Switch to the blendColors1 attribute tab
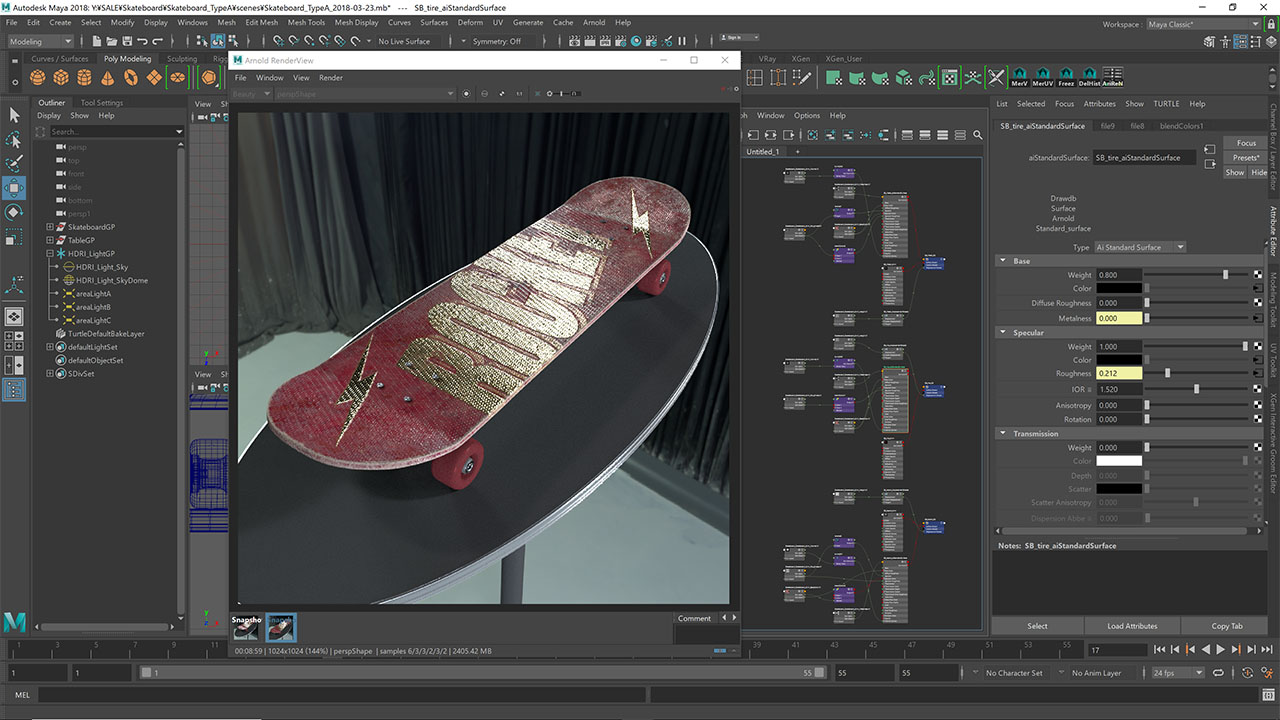 [x=1181, y=126]
